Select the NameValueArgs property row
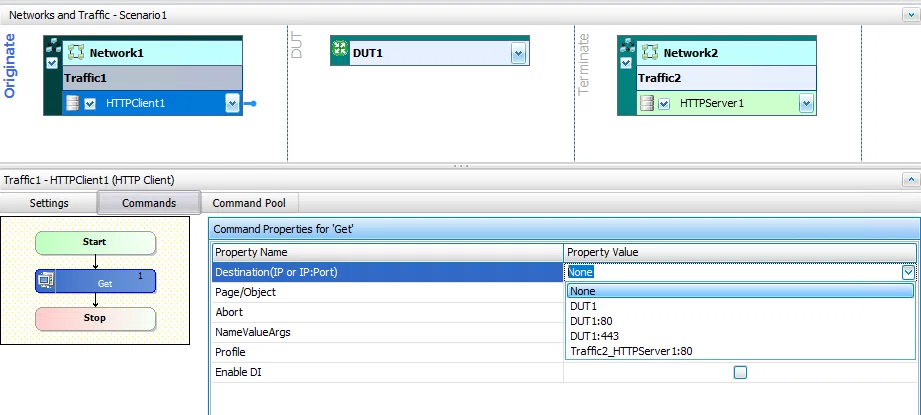This screenshot has width=921, height=415. pyautogui.click(x=388, y=332)
